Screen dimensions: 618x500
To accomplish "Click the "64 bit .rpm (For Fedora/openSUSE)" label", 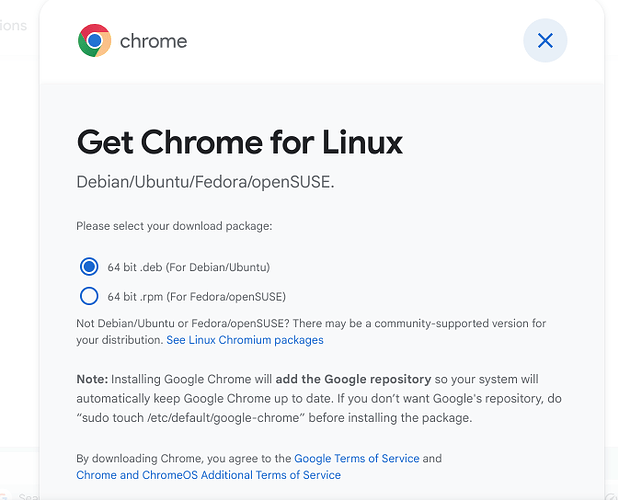I will pos(197,296).
